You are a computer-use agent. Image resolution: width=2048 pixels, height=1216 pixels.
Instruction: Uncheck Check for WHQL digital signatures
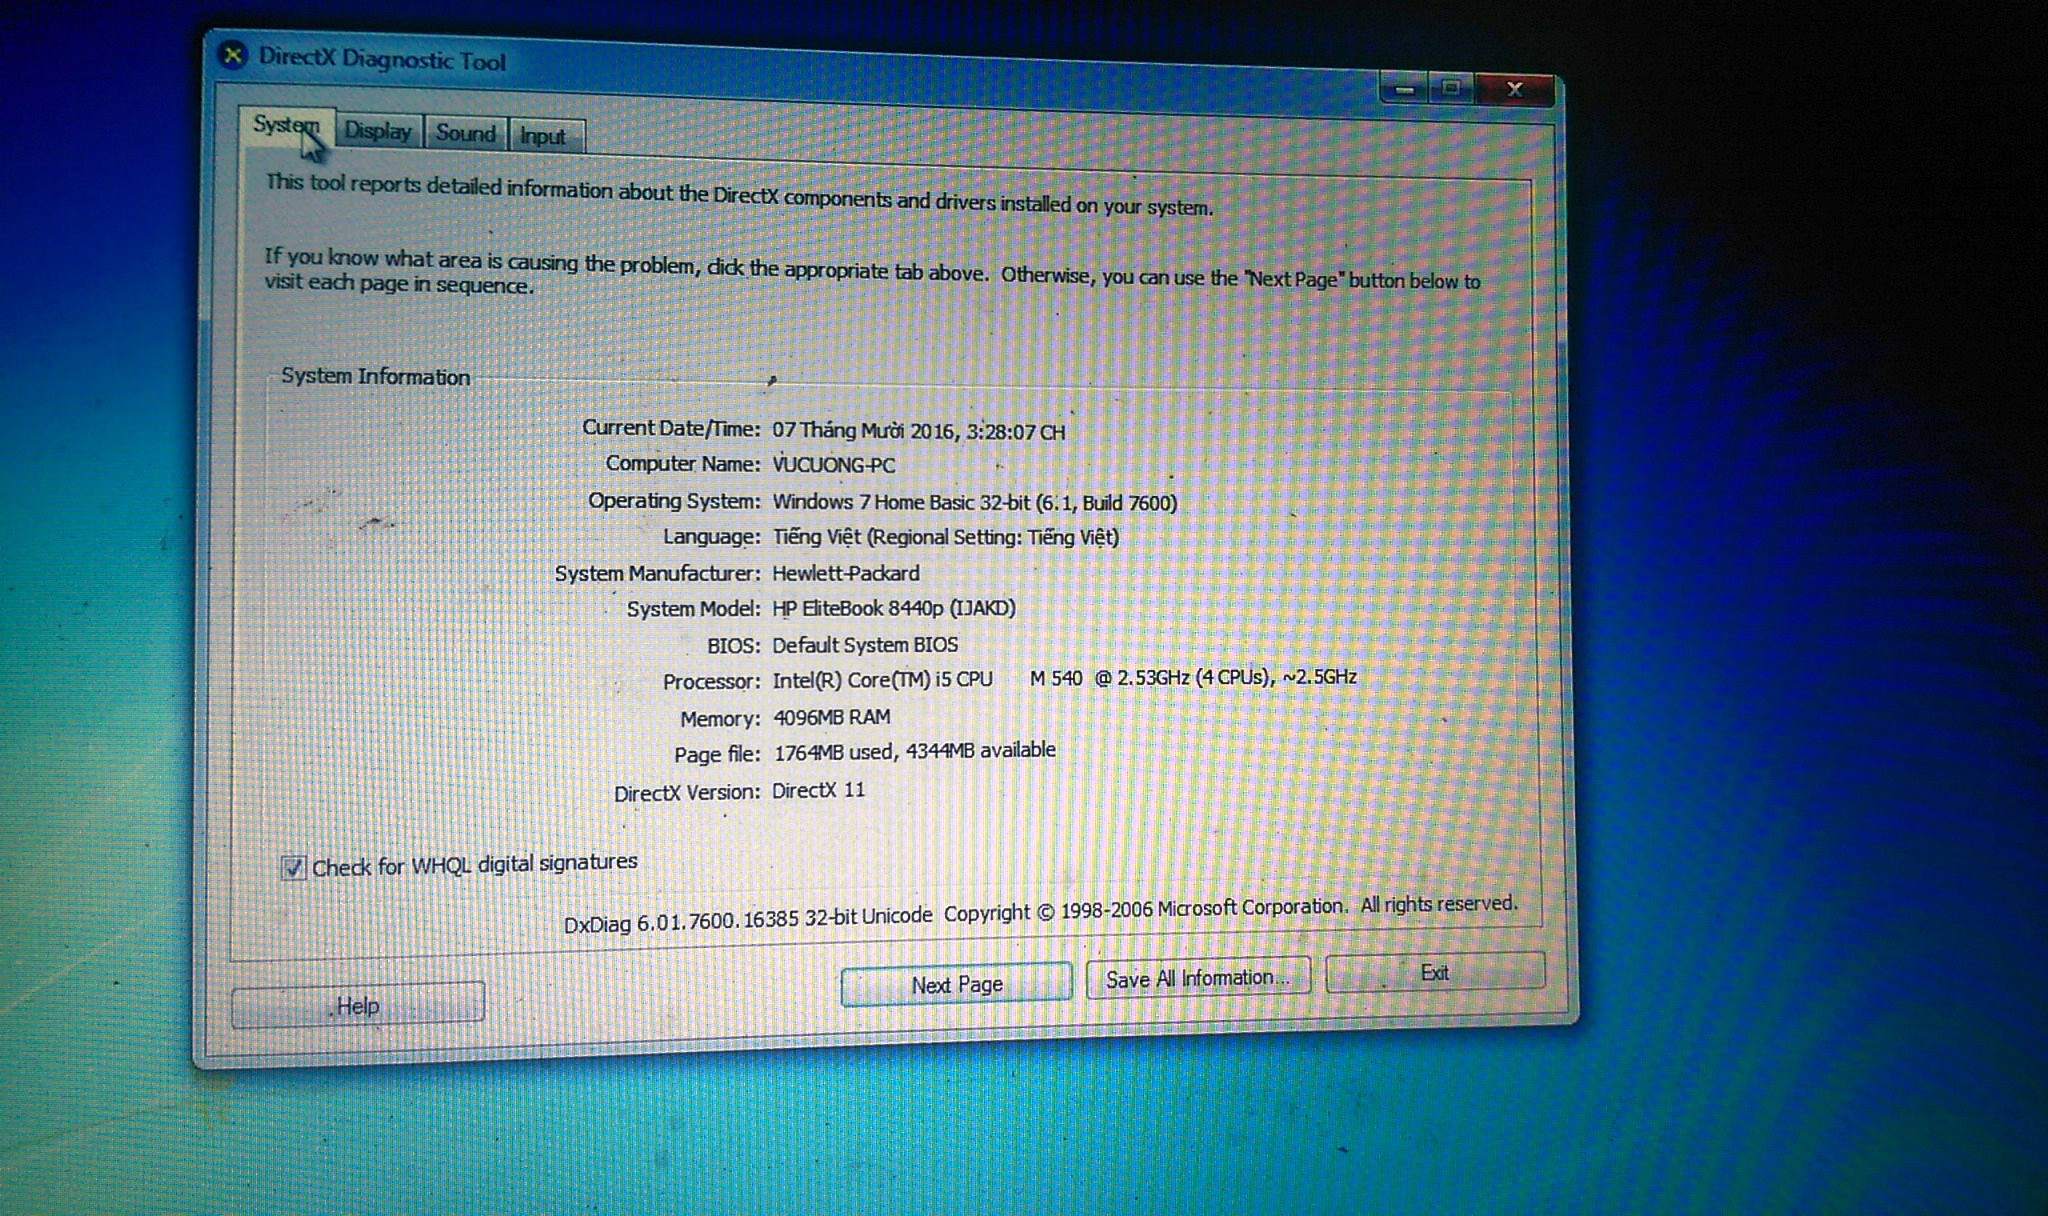[293, 867]
